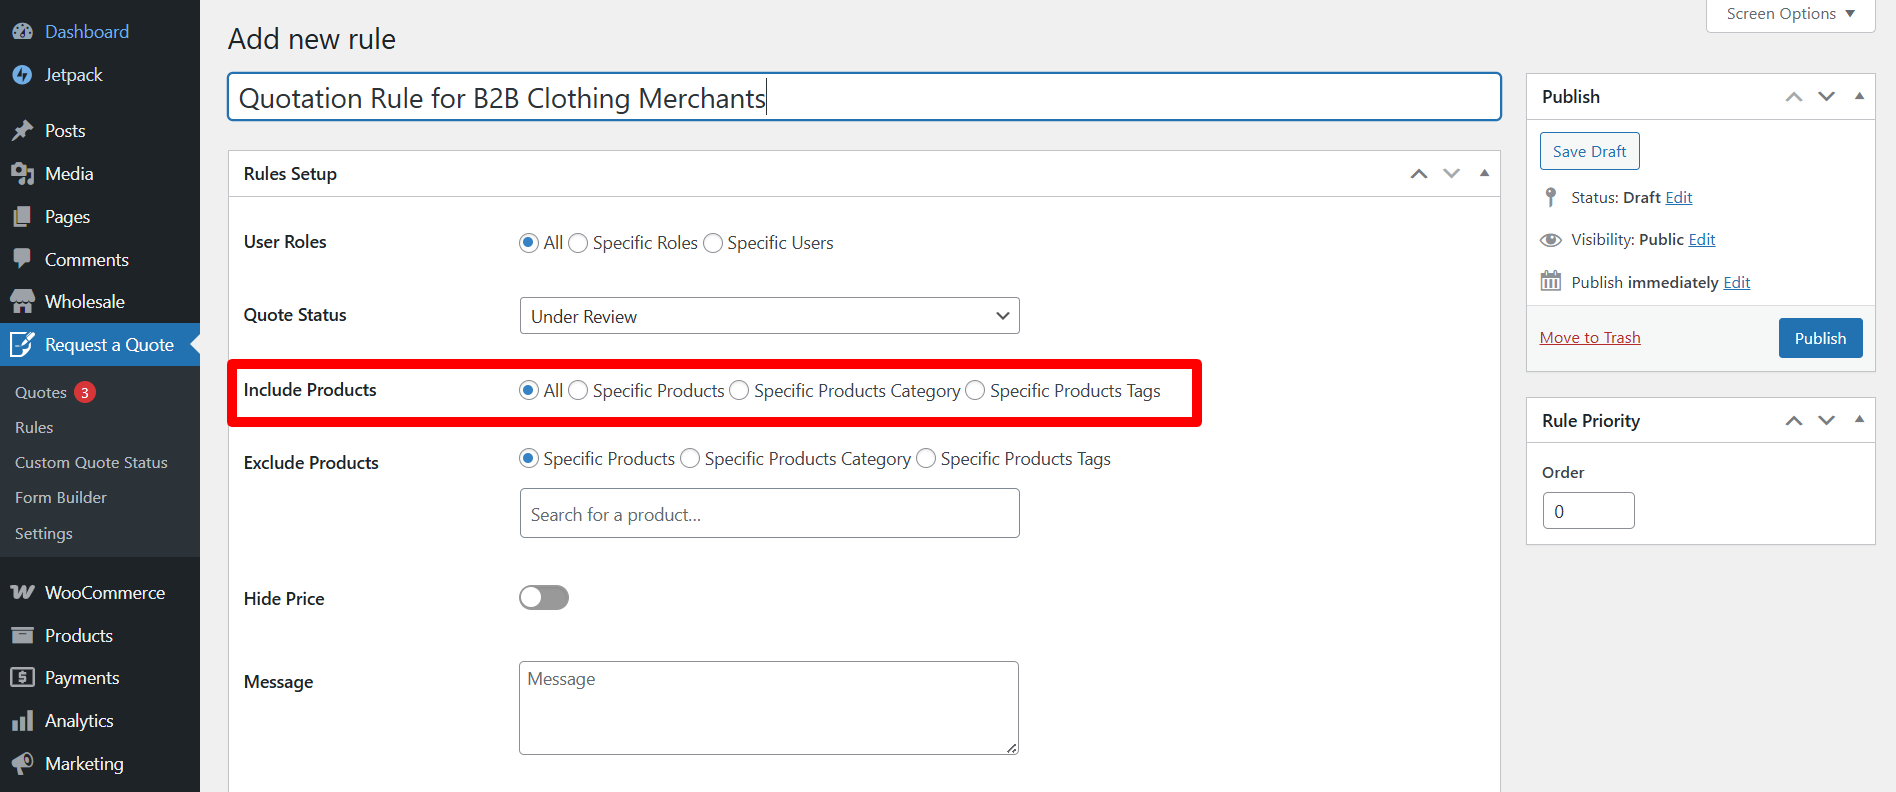Choose Specific Products under Exclude Products

point(529,458)
